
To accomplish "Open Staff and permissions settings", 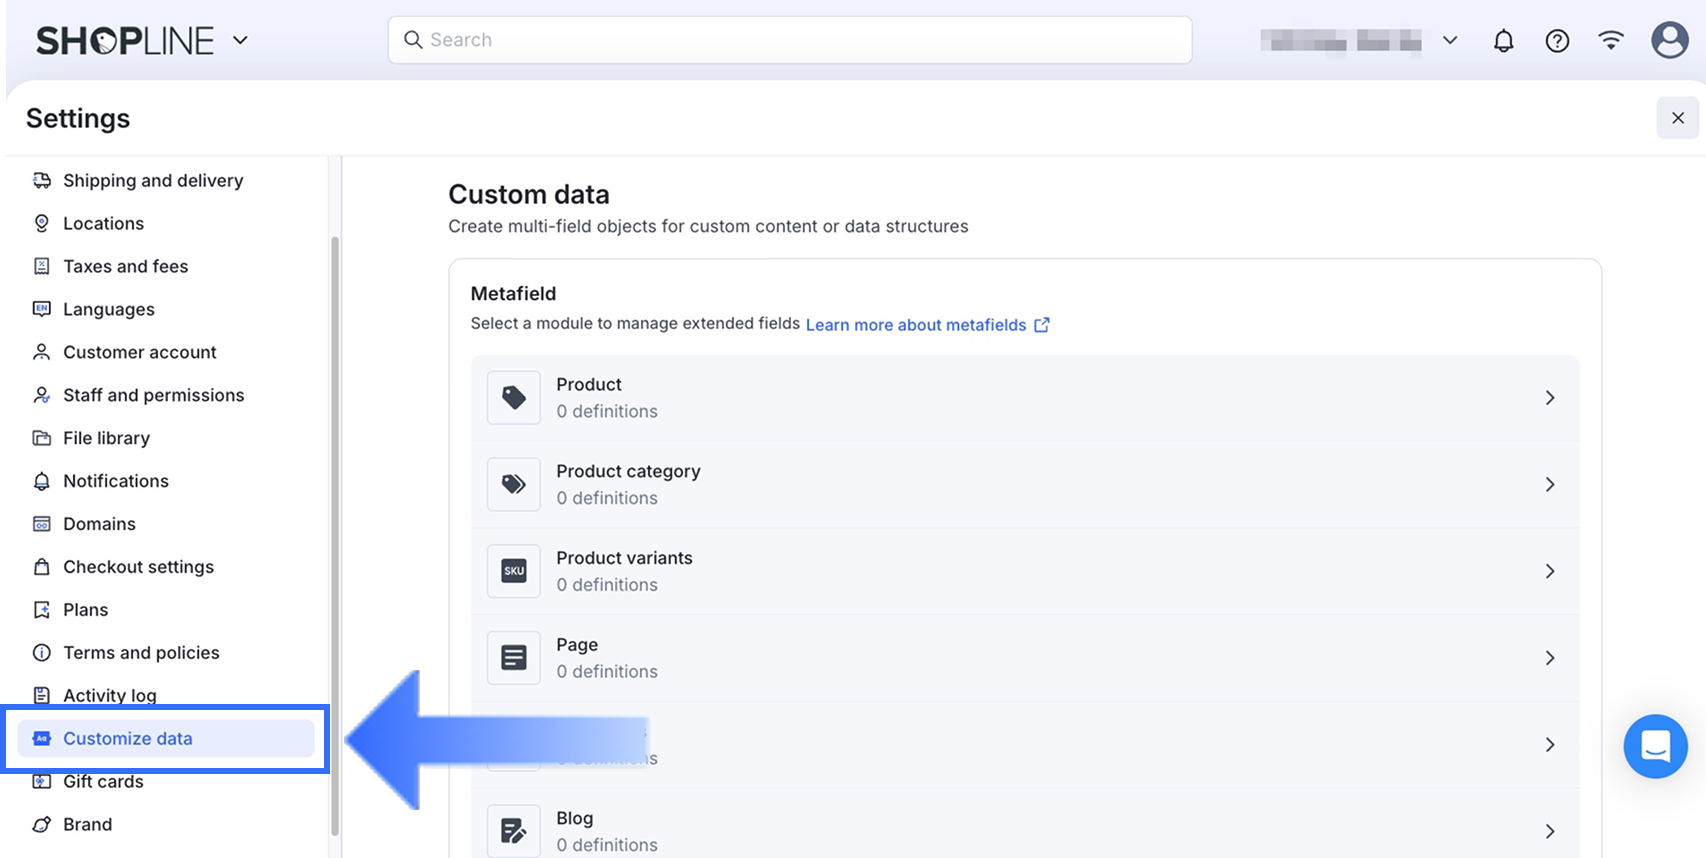I will tap(153, 395).
